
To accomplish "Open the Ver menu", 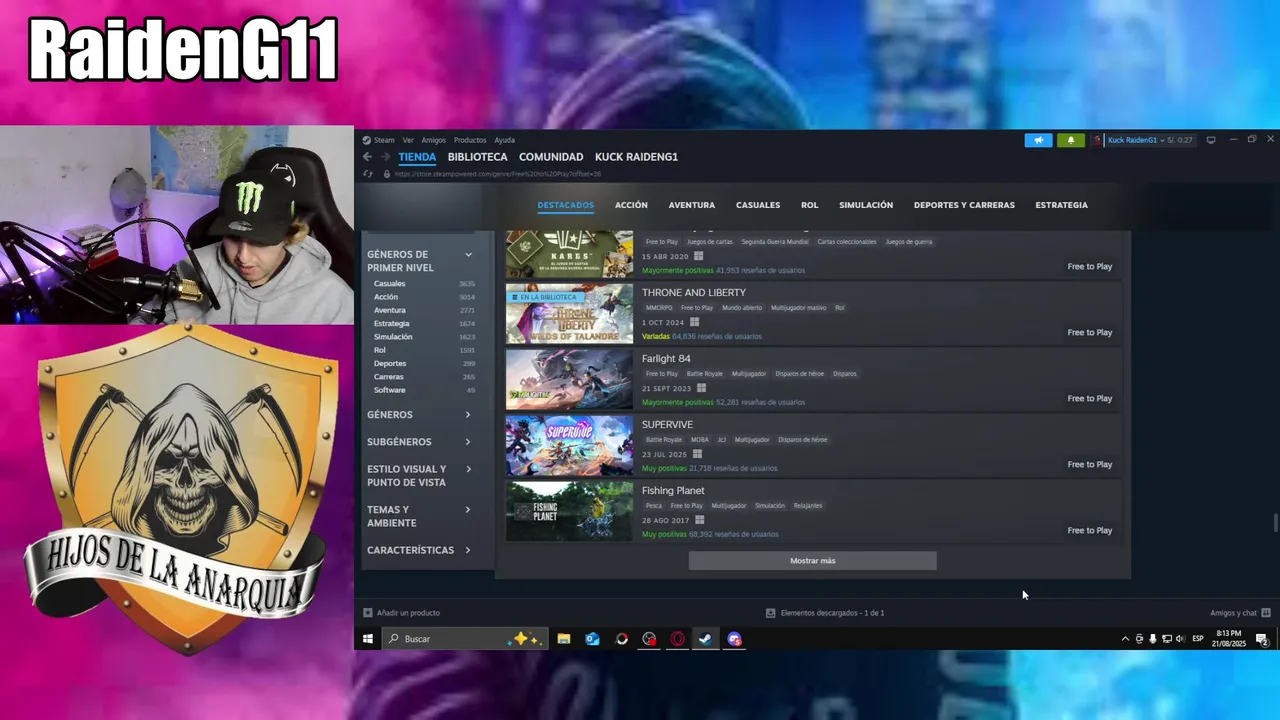I will click(x=408, y=140).
